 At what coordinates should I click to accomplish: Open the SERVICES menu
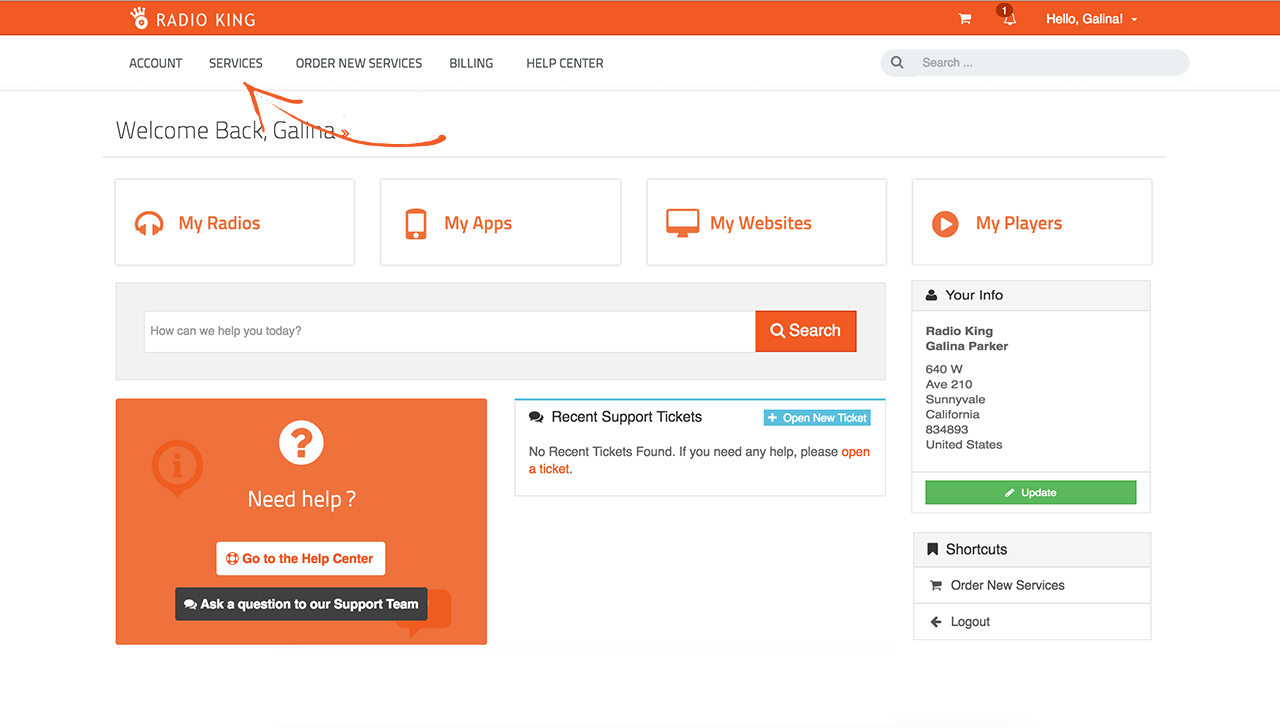coord(236,63)
